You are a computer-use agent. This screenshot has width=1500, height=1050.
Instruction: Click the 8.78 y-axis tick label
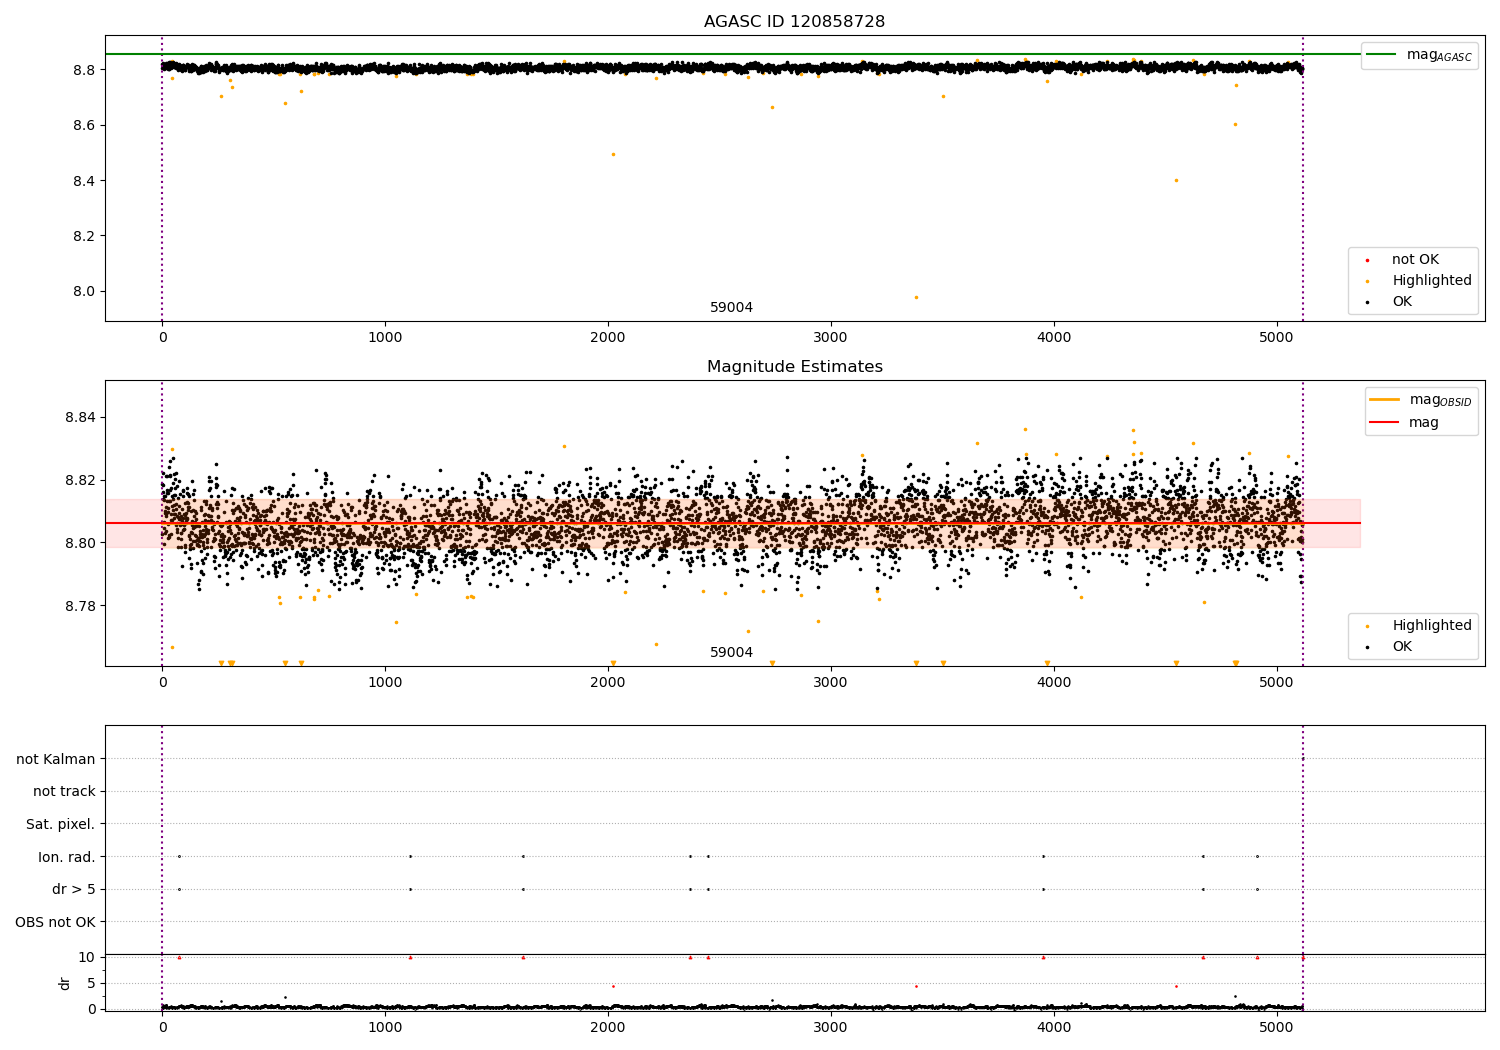[x=80, y=606]
